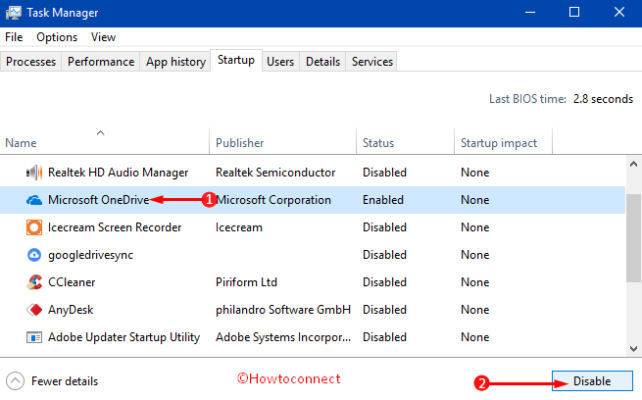
Task: Switch to the App history tab
Action: (176, 62)
